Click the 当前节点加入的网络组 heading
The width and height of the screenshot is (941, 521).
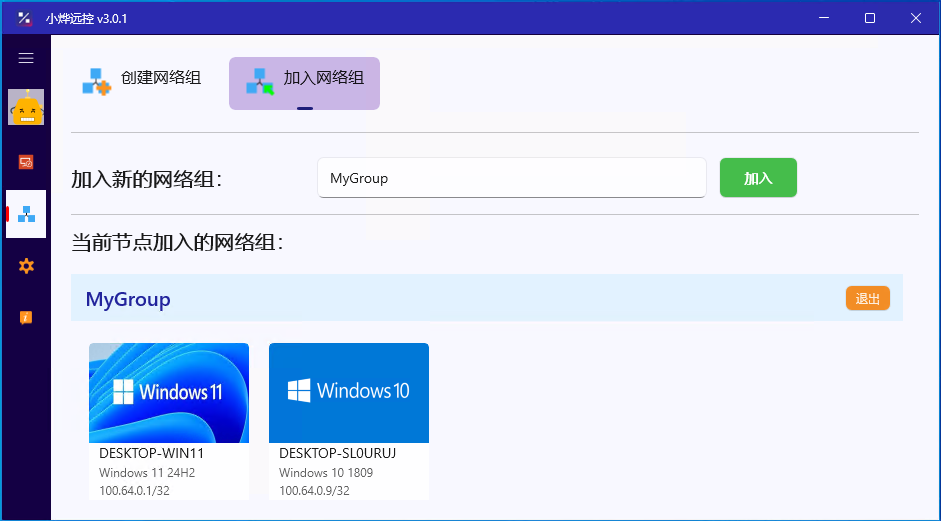pyautogui.click(x=177, y=242)
